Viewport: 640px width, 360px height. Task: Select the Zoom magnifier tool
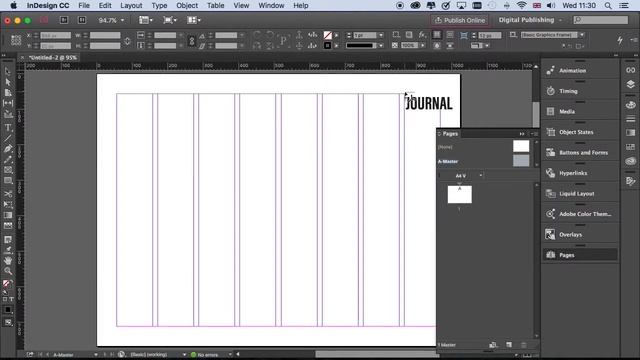pos(8,271)
